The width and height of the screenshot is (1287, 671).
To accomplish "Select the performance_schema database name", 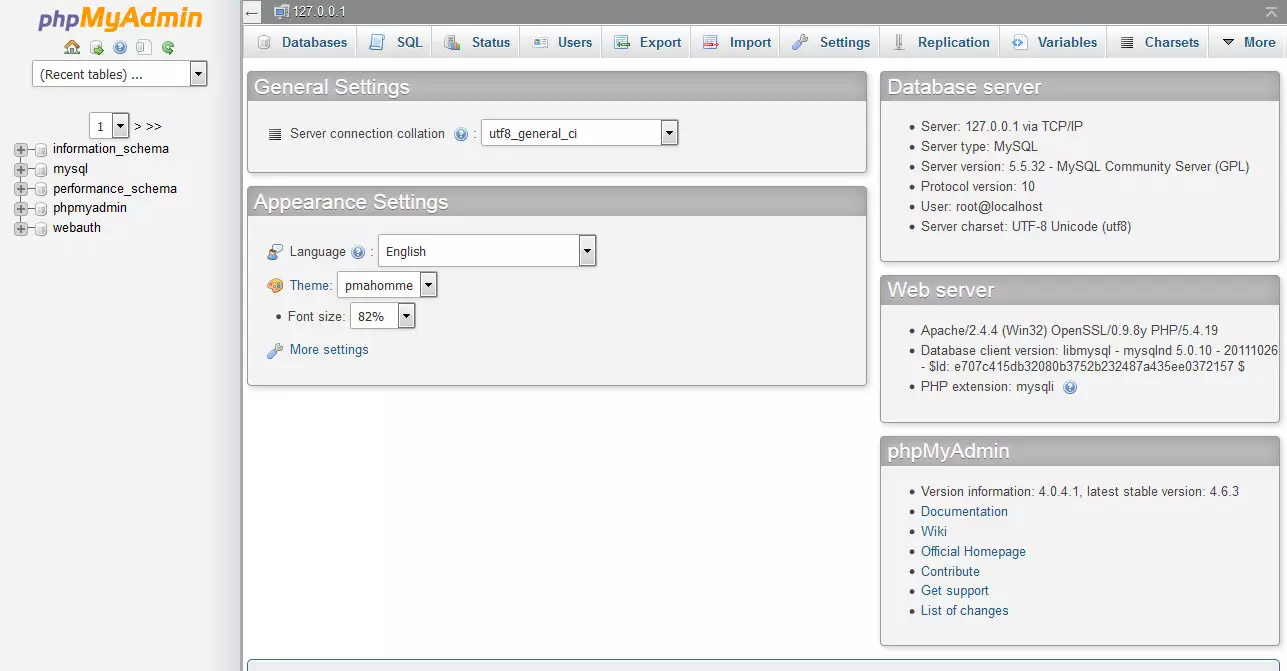I will [115, 189].
